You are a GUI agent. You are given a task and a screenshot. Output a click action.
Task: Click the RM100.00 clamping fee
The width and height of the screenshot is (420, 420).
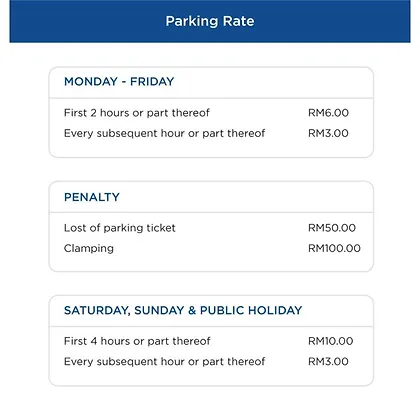334,248
